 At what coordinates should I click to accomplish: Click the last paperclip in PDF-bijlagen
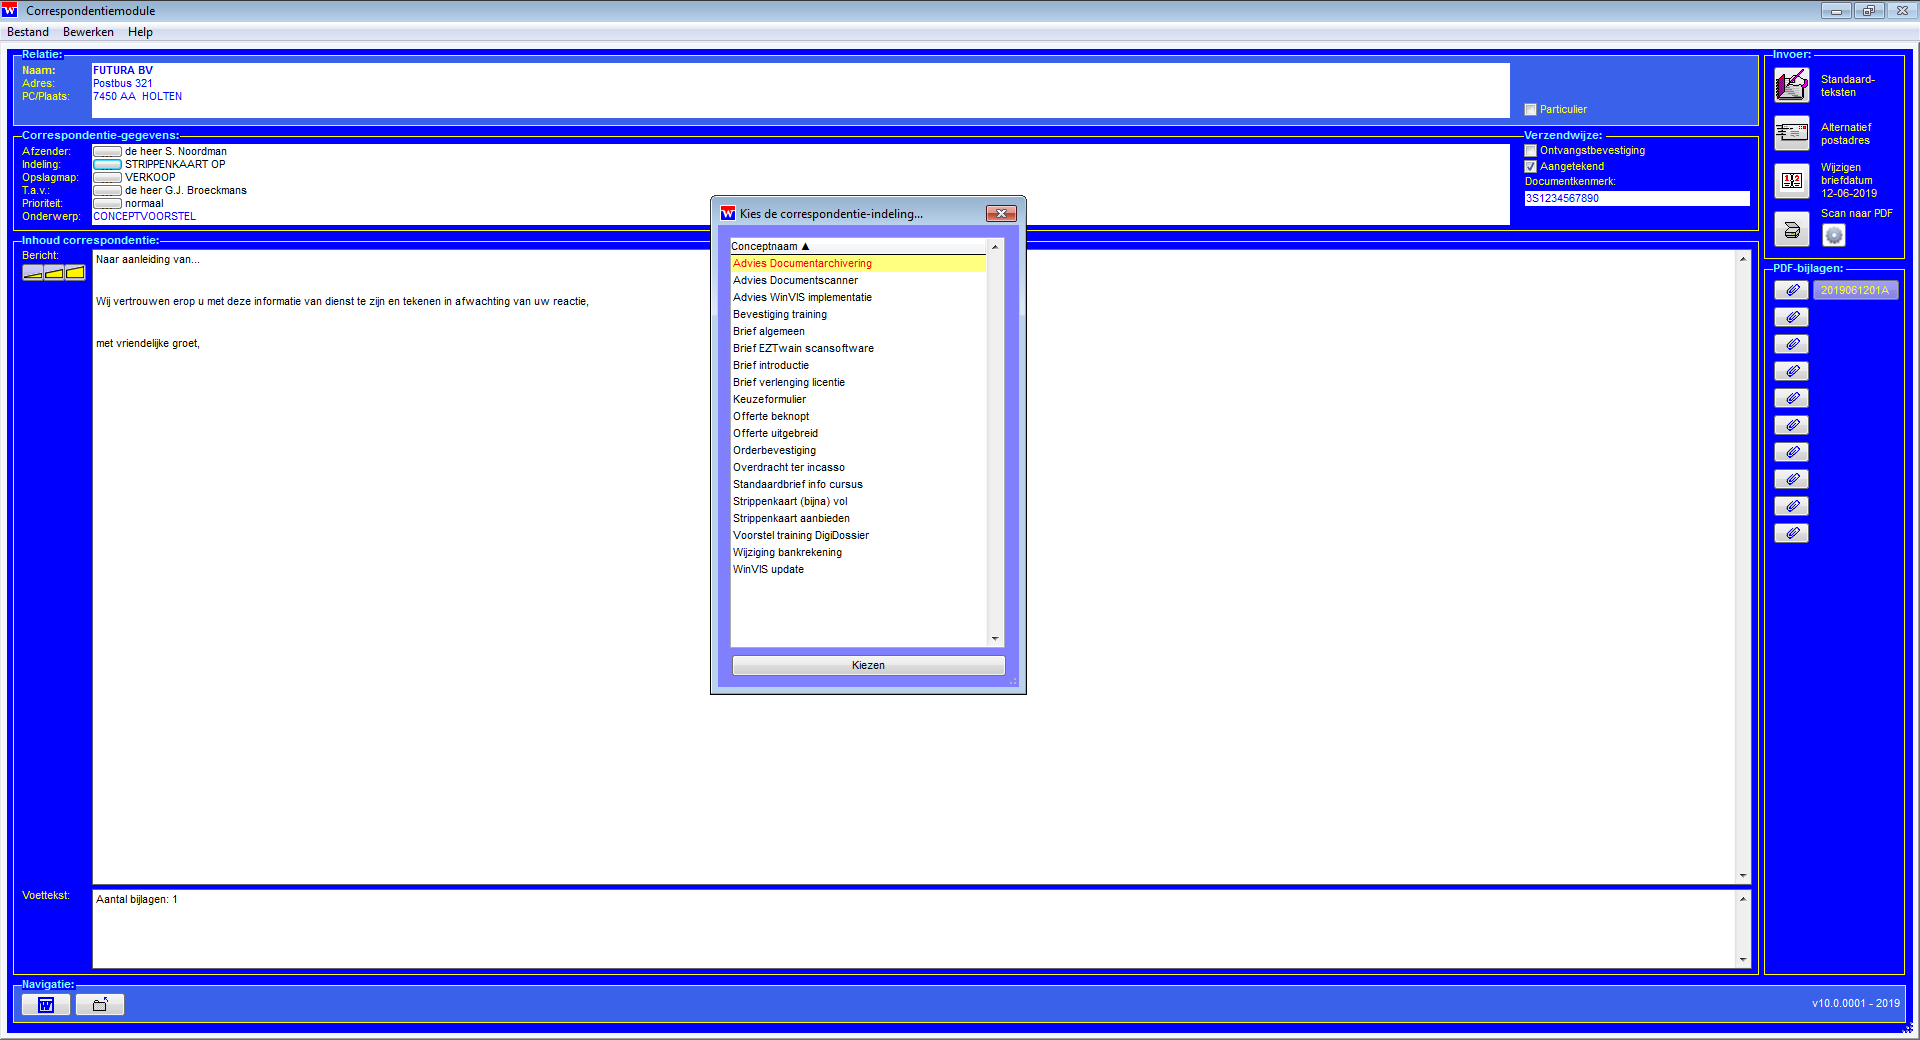point(1791,533)
